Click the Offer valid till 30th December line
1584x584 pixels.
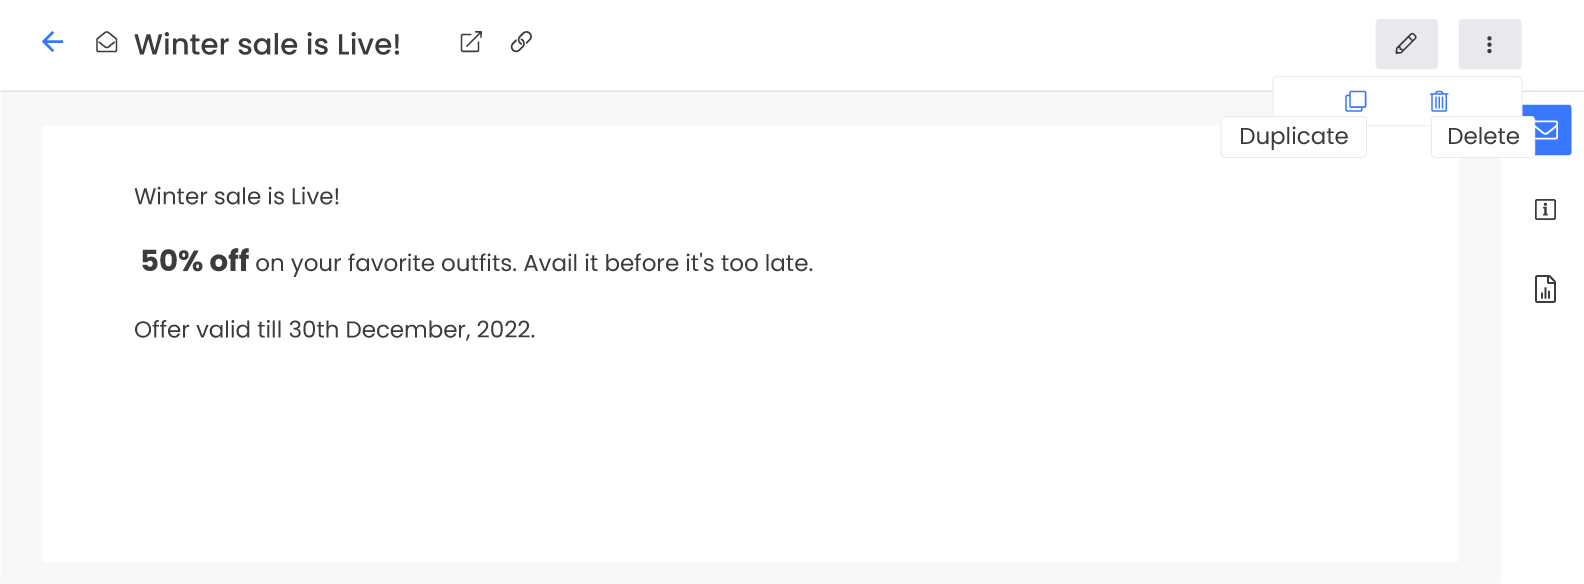click(334, 330)
